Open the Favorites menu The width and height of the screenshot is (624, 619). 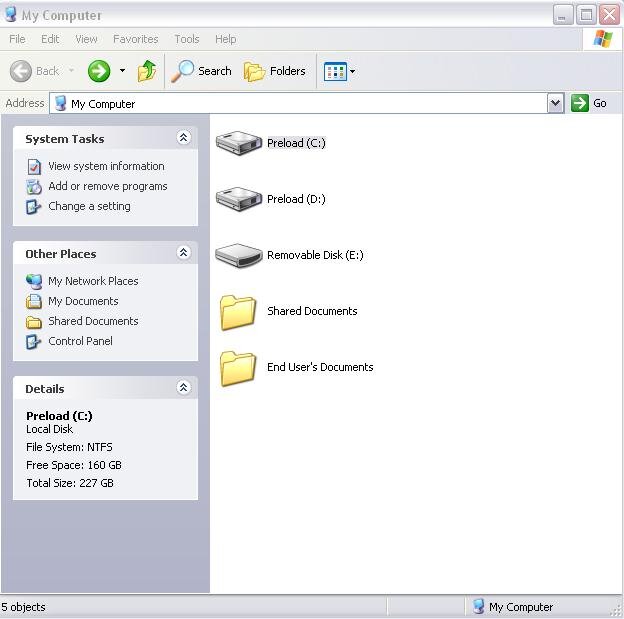(135, 39)
